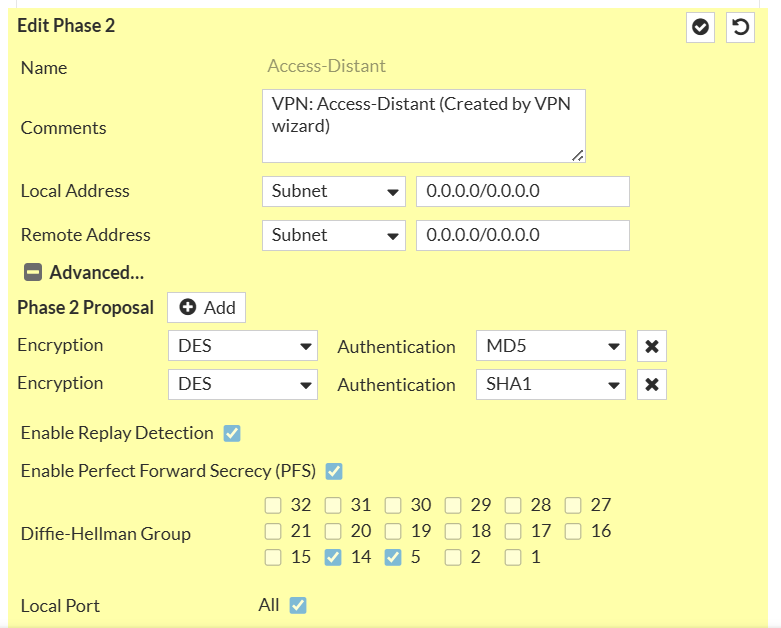The image size is (781, 628).
Task: Toggle the Local Port All checkbox
Action: 297,605
